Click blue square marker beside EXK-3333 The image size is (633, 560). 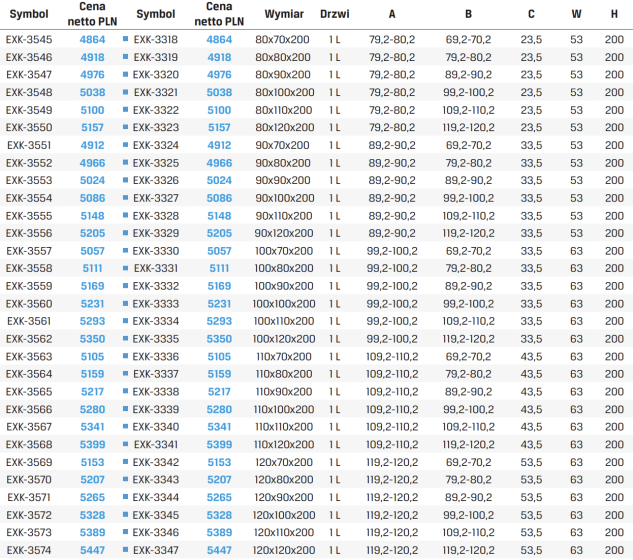[126, 303]
